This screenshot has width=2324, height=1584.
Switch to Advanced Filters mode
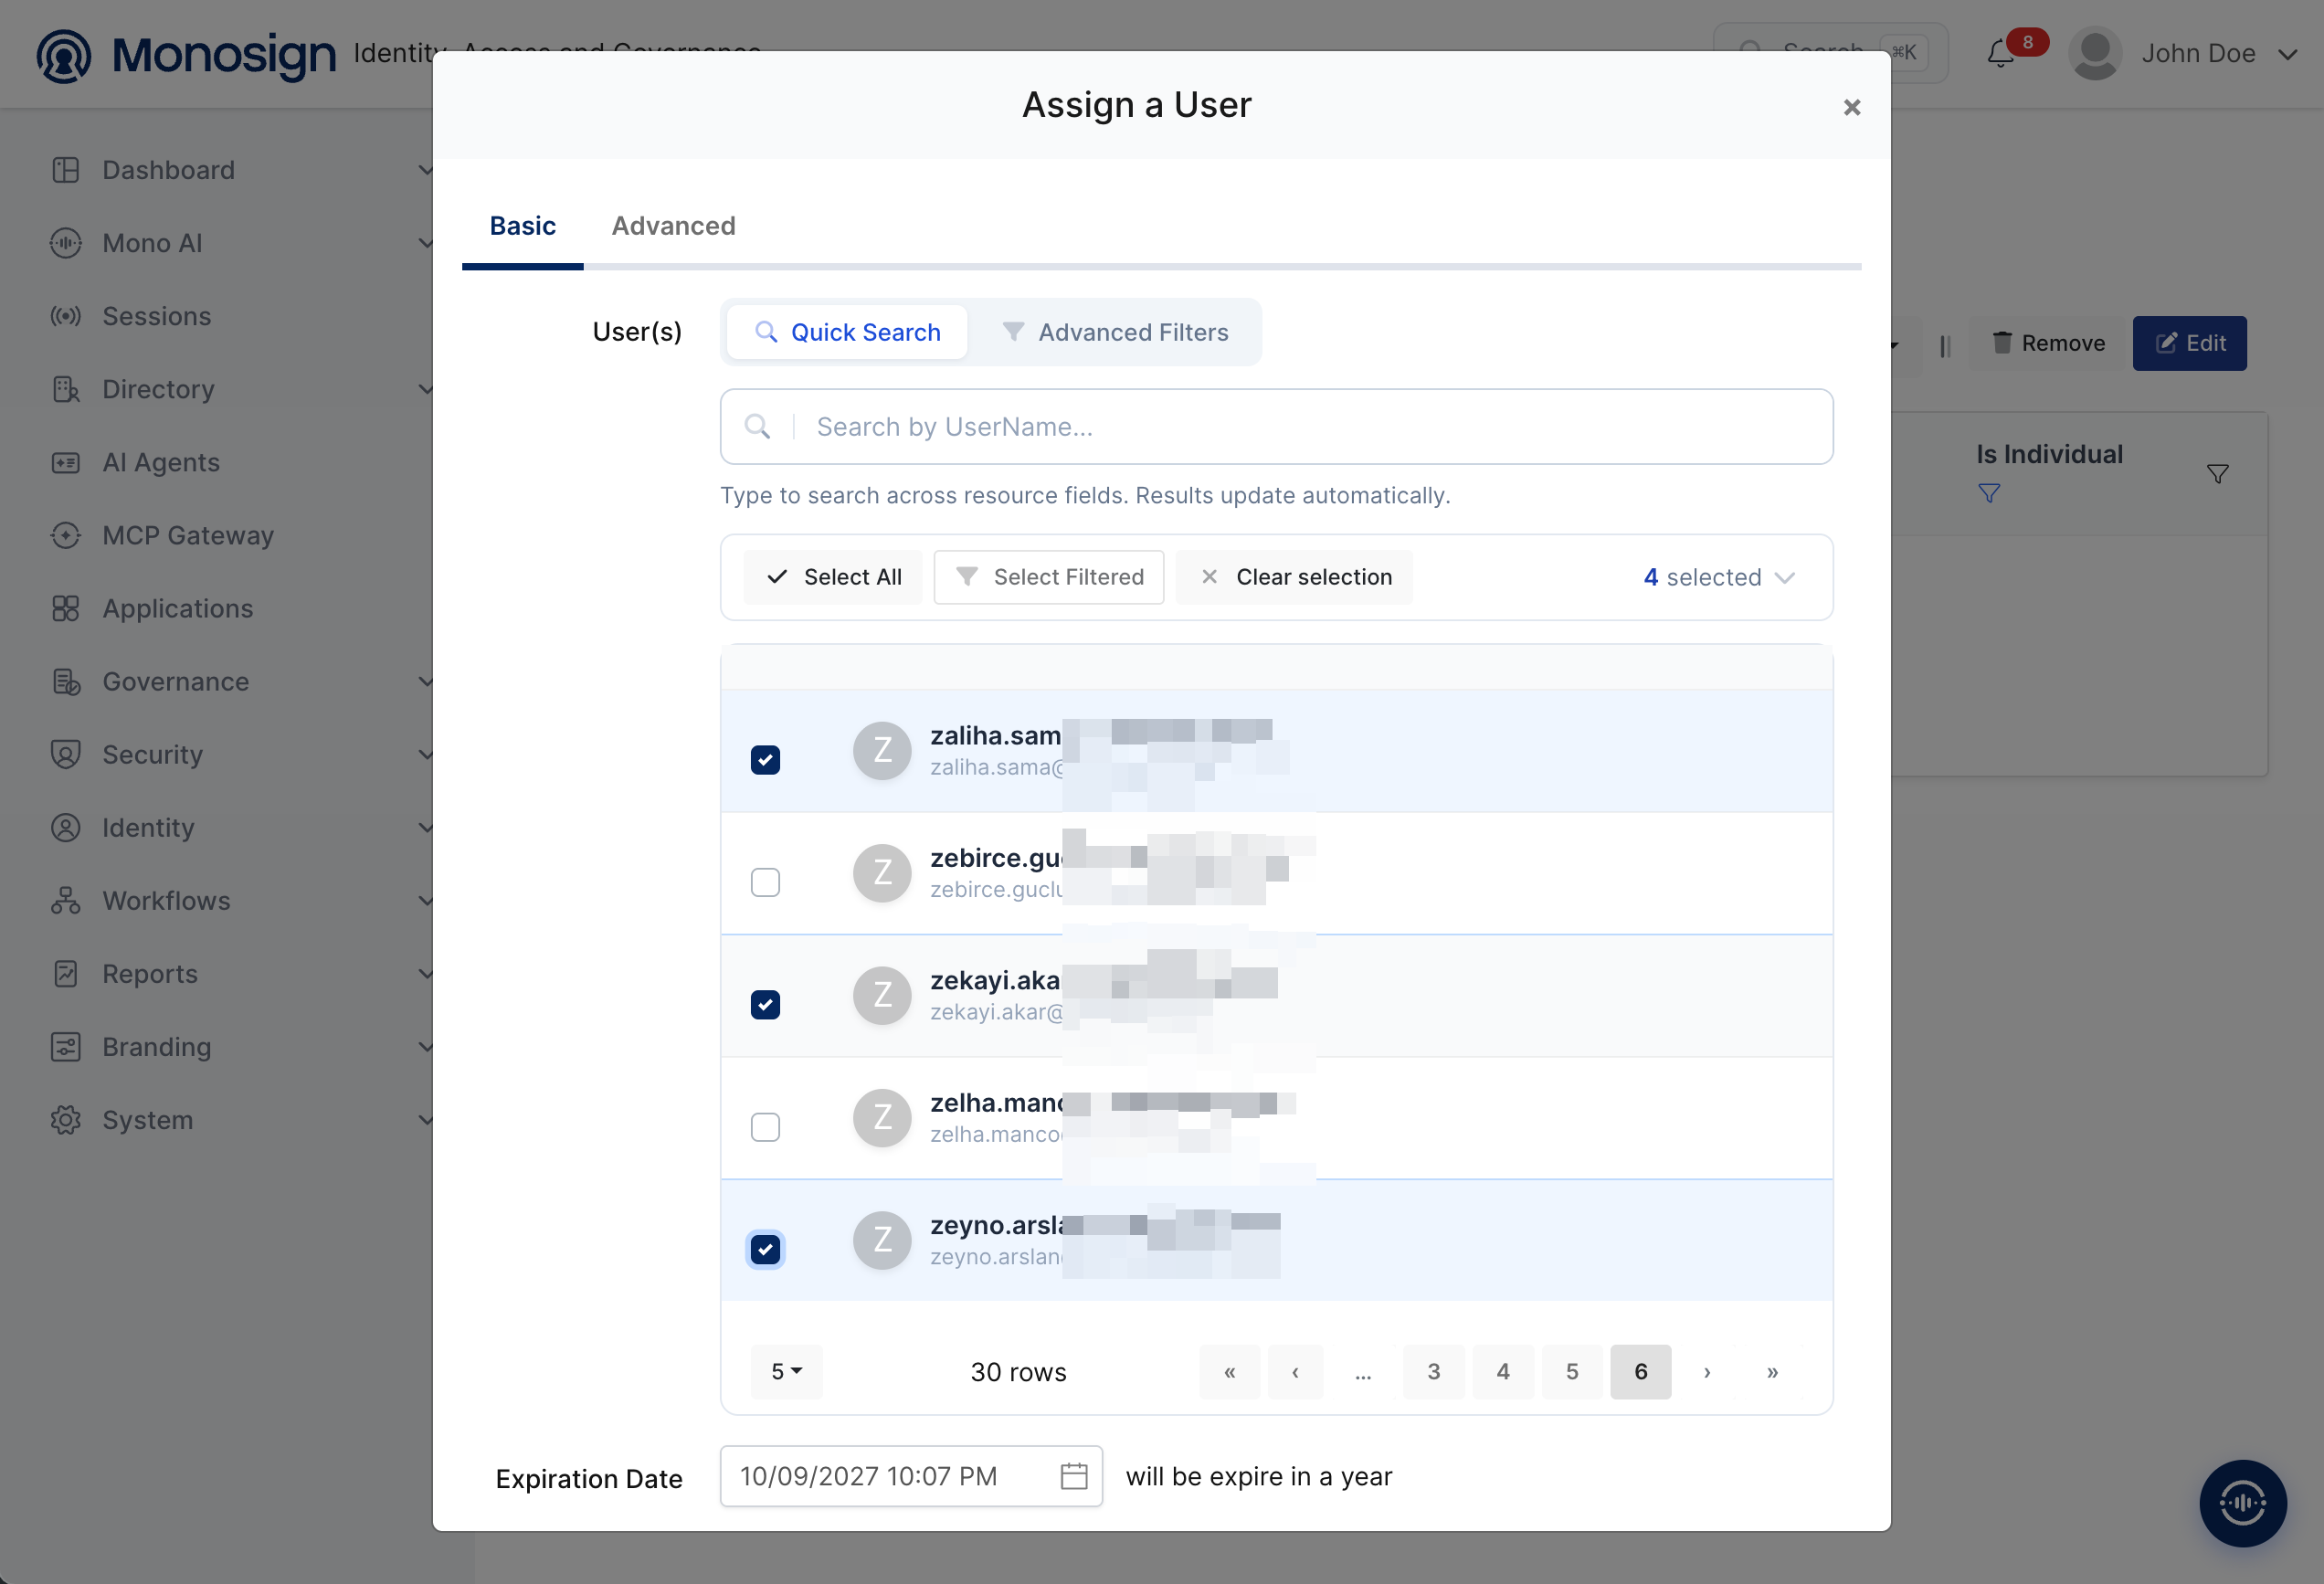(1115, 332)
